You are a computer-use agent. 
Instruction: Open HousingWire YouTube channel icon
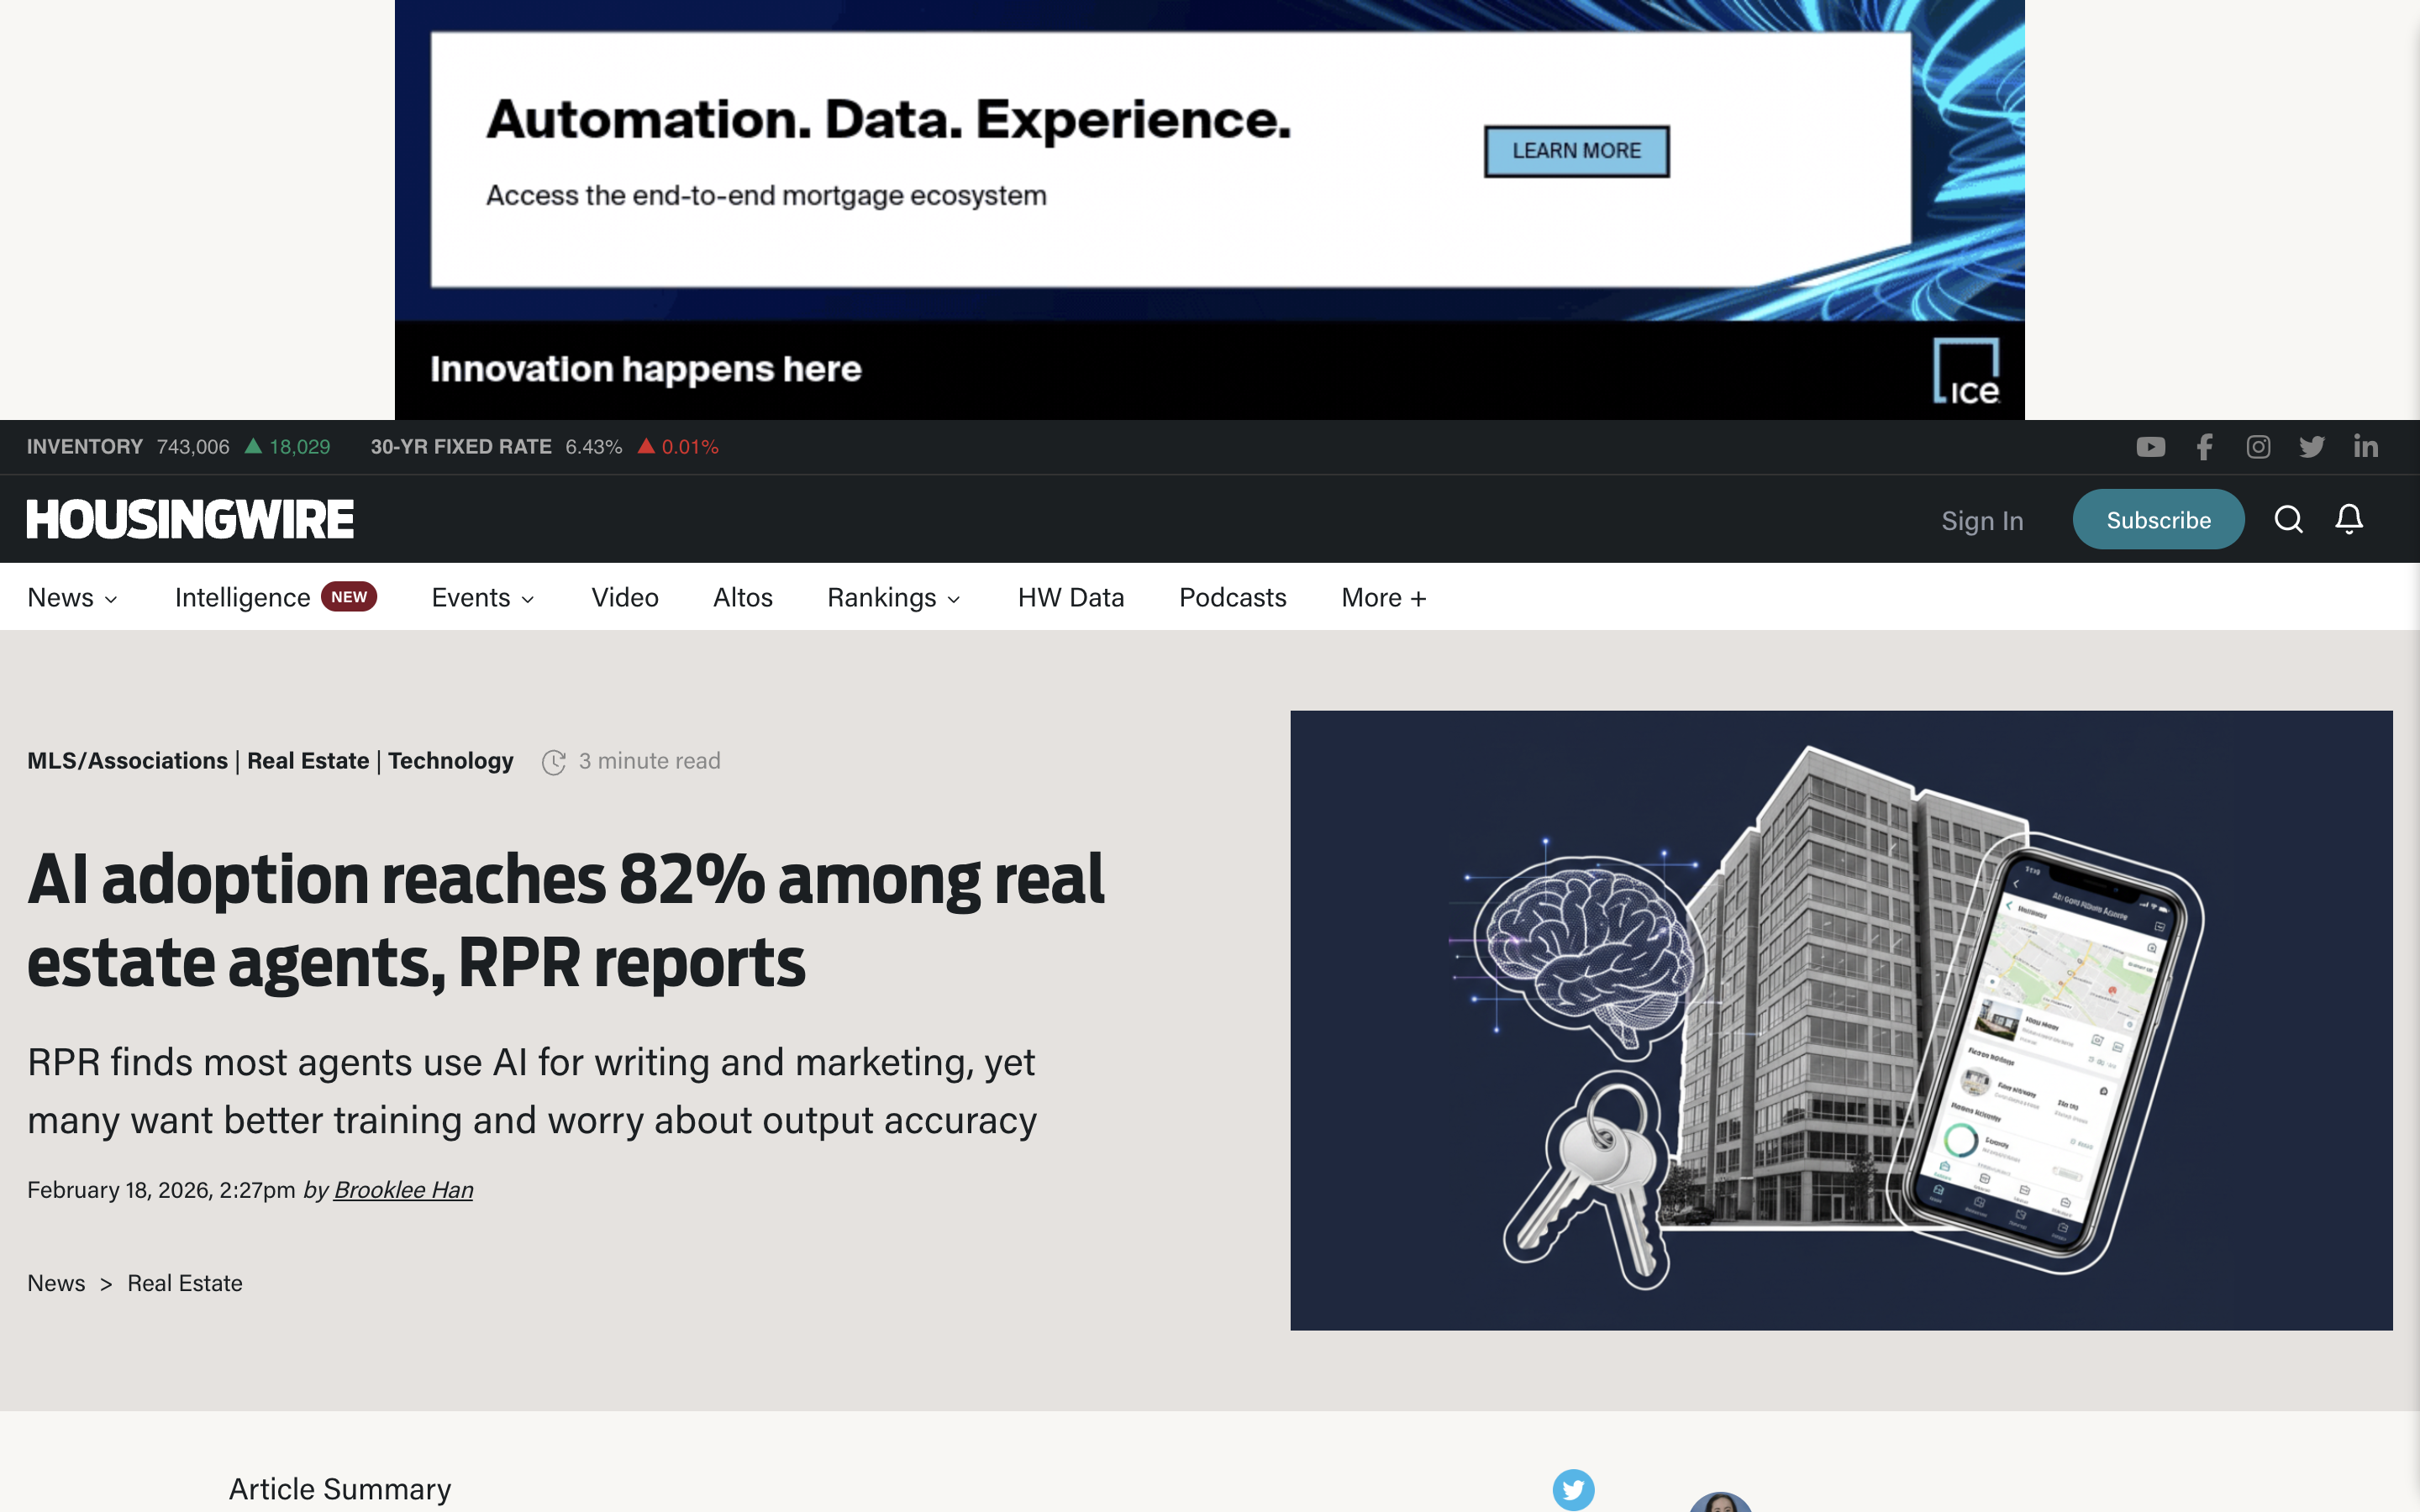[2150, 447]
